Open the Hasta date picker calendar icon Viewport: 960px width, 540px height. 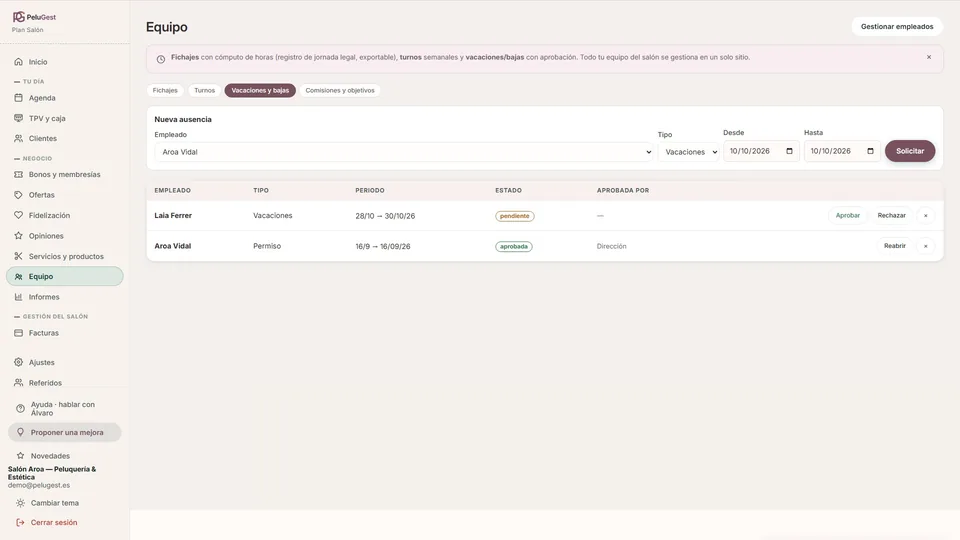click(x=870, y=151)
